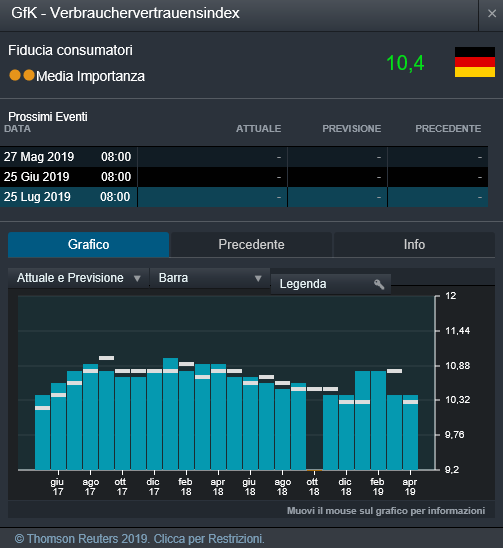Open the Barra chart type dropdown
Image resolution: width=503 pixels, height=548 pixels.
pyautogui.click(x=210, y=278)
